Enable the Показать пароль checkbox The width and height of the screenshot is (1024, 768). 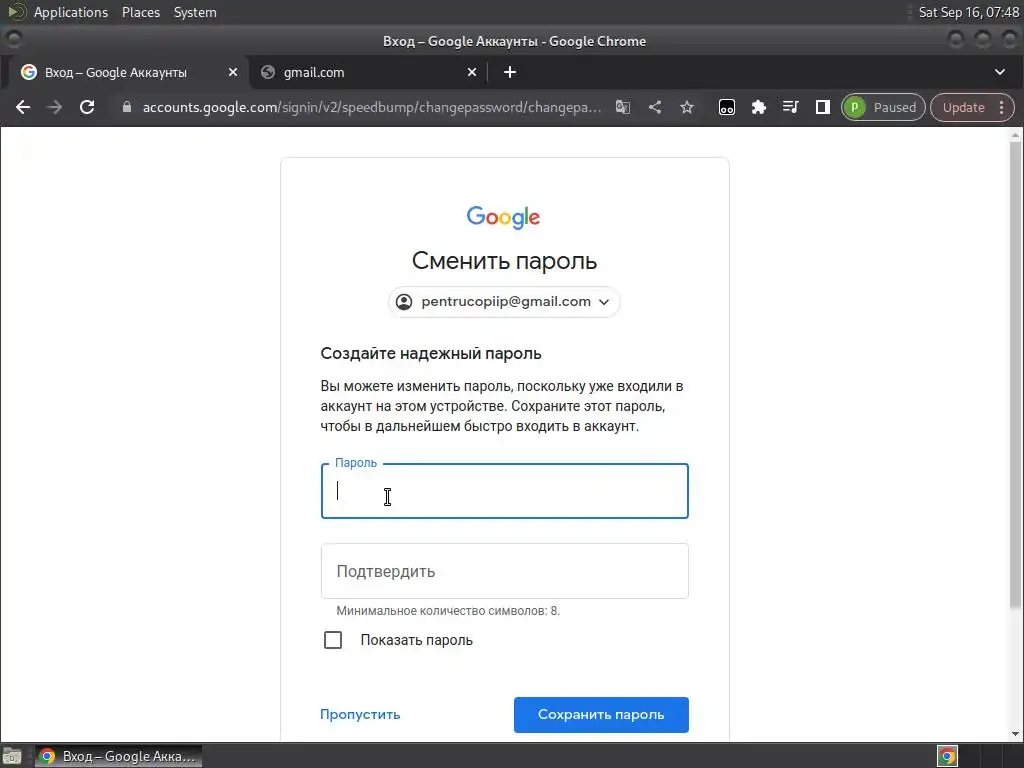(x=333, y=640)
